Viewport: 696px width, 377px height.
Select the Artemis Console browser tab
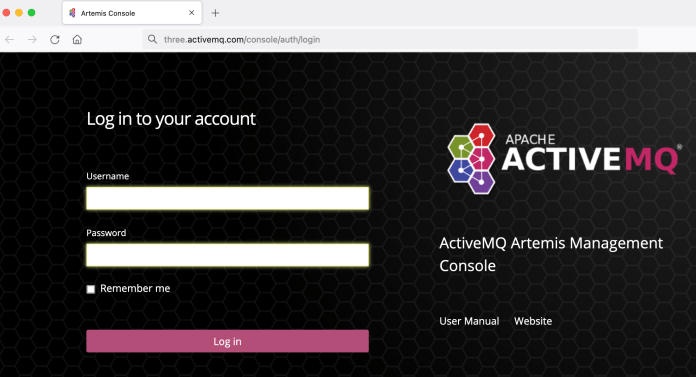click(132, 13)
